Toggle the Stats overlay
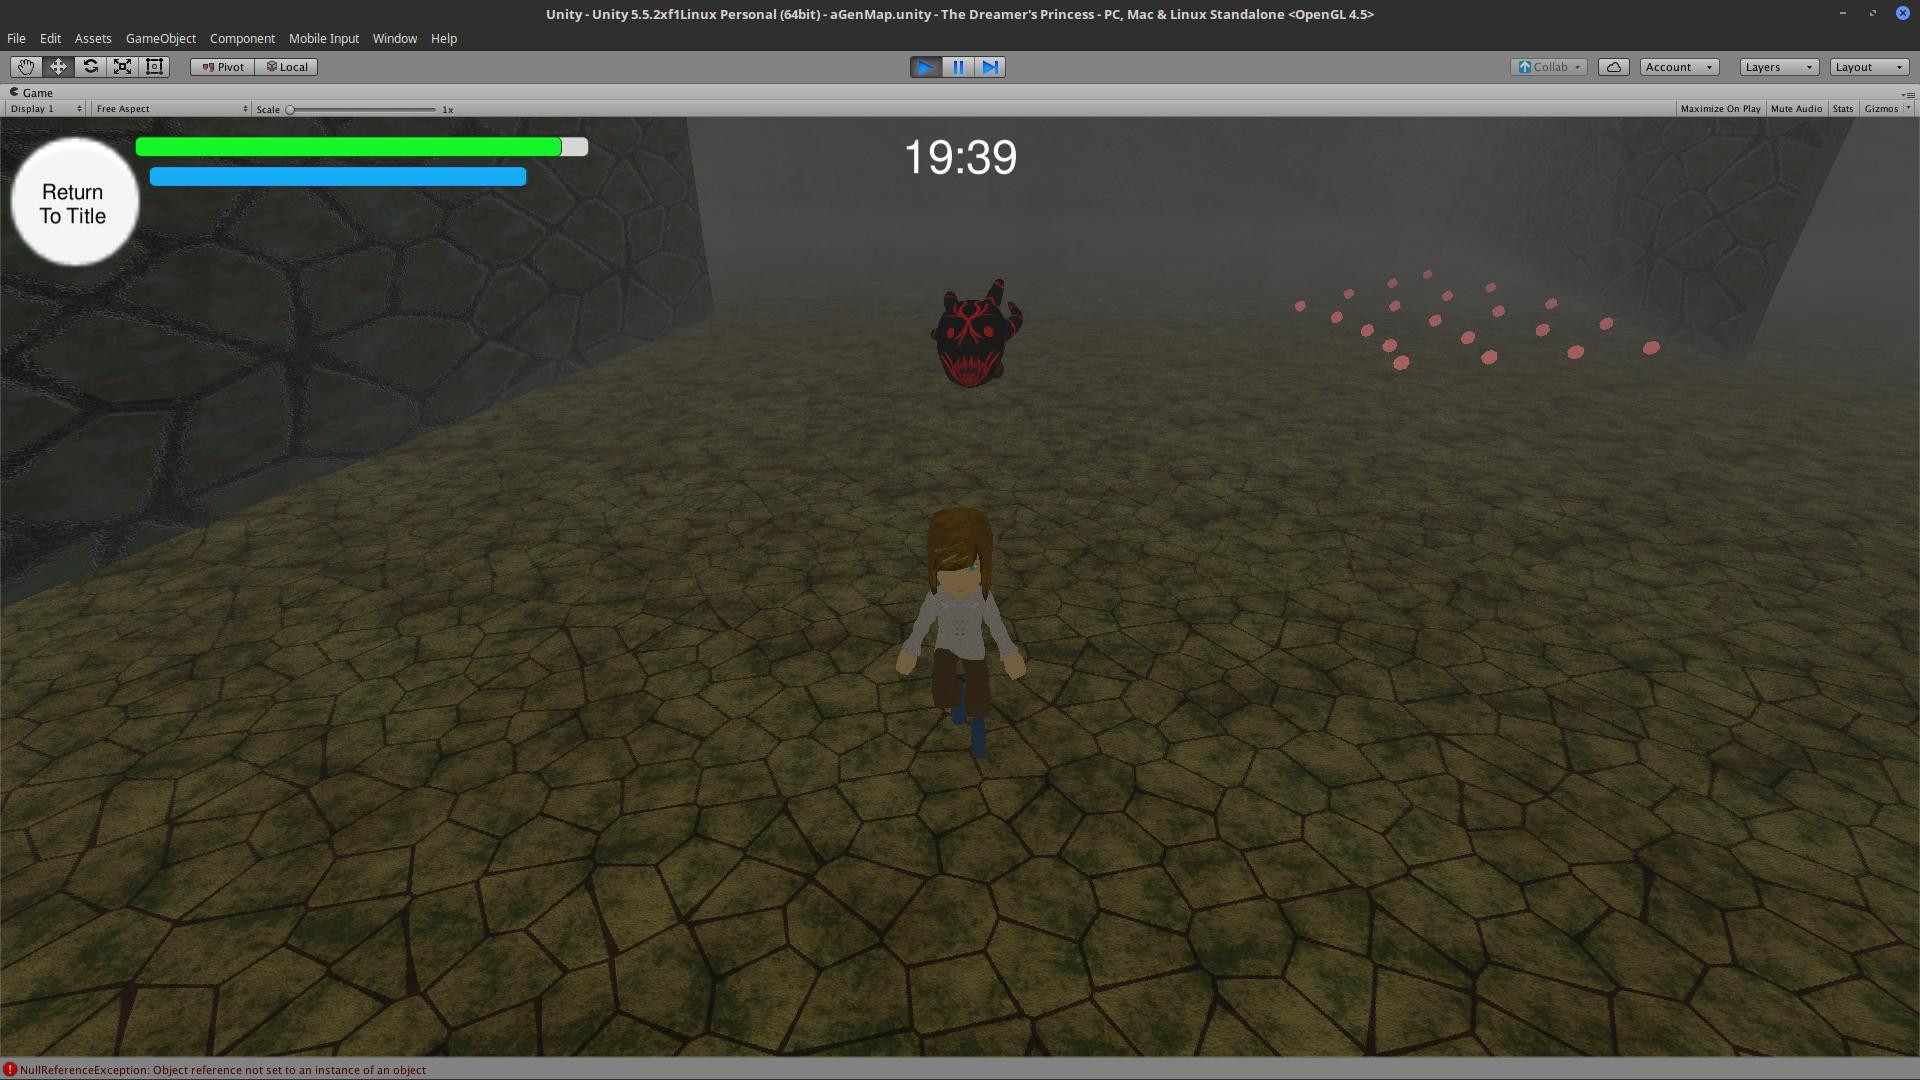Image resolution: width=1920 pixels, height=1080 pixels. click(x=1842, y=109)
